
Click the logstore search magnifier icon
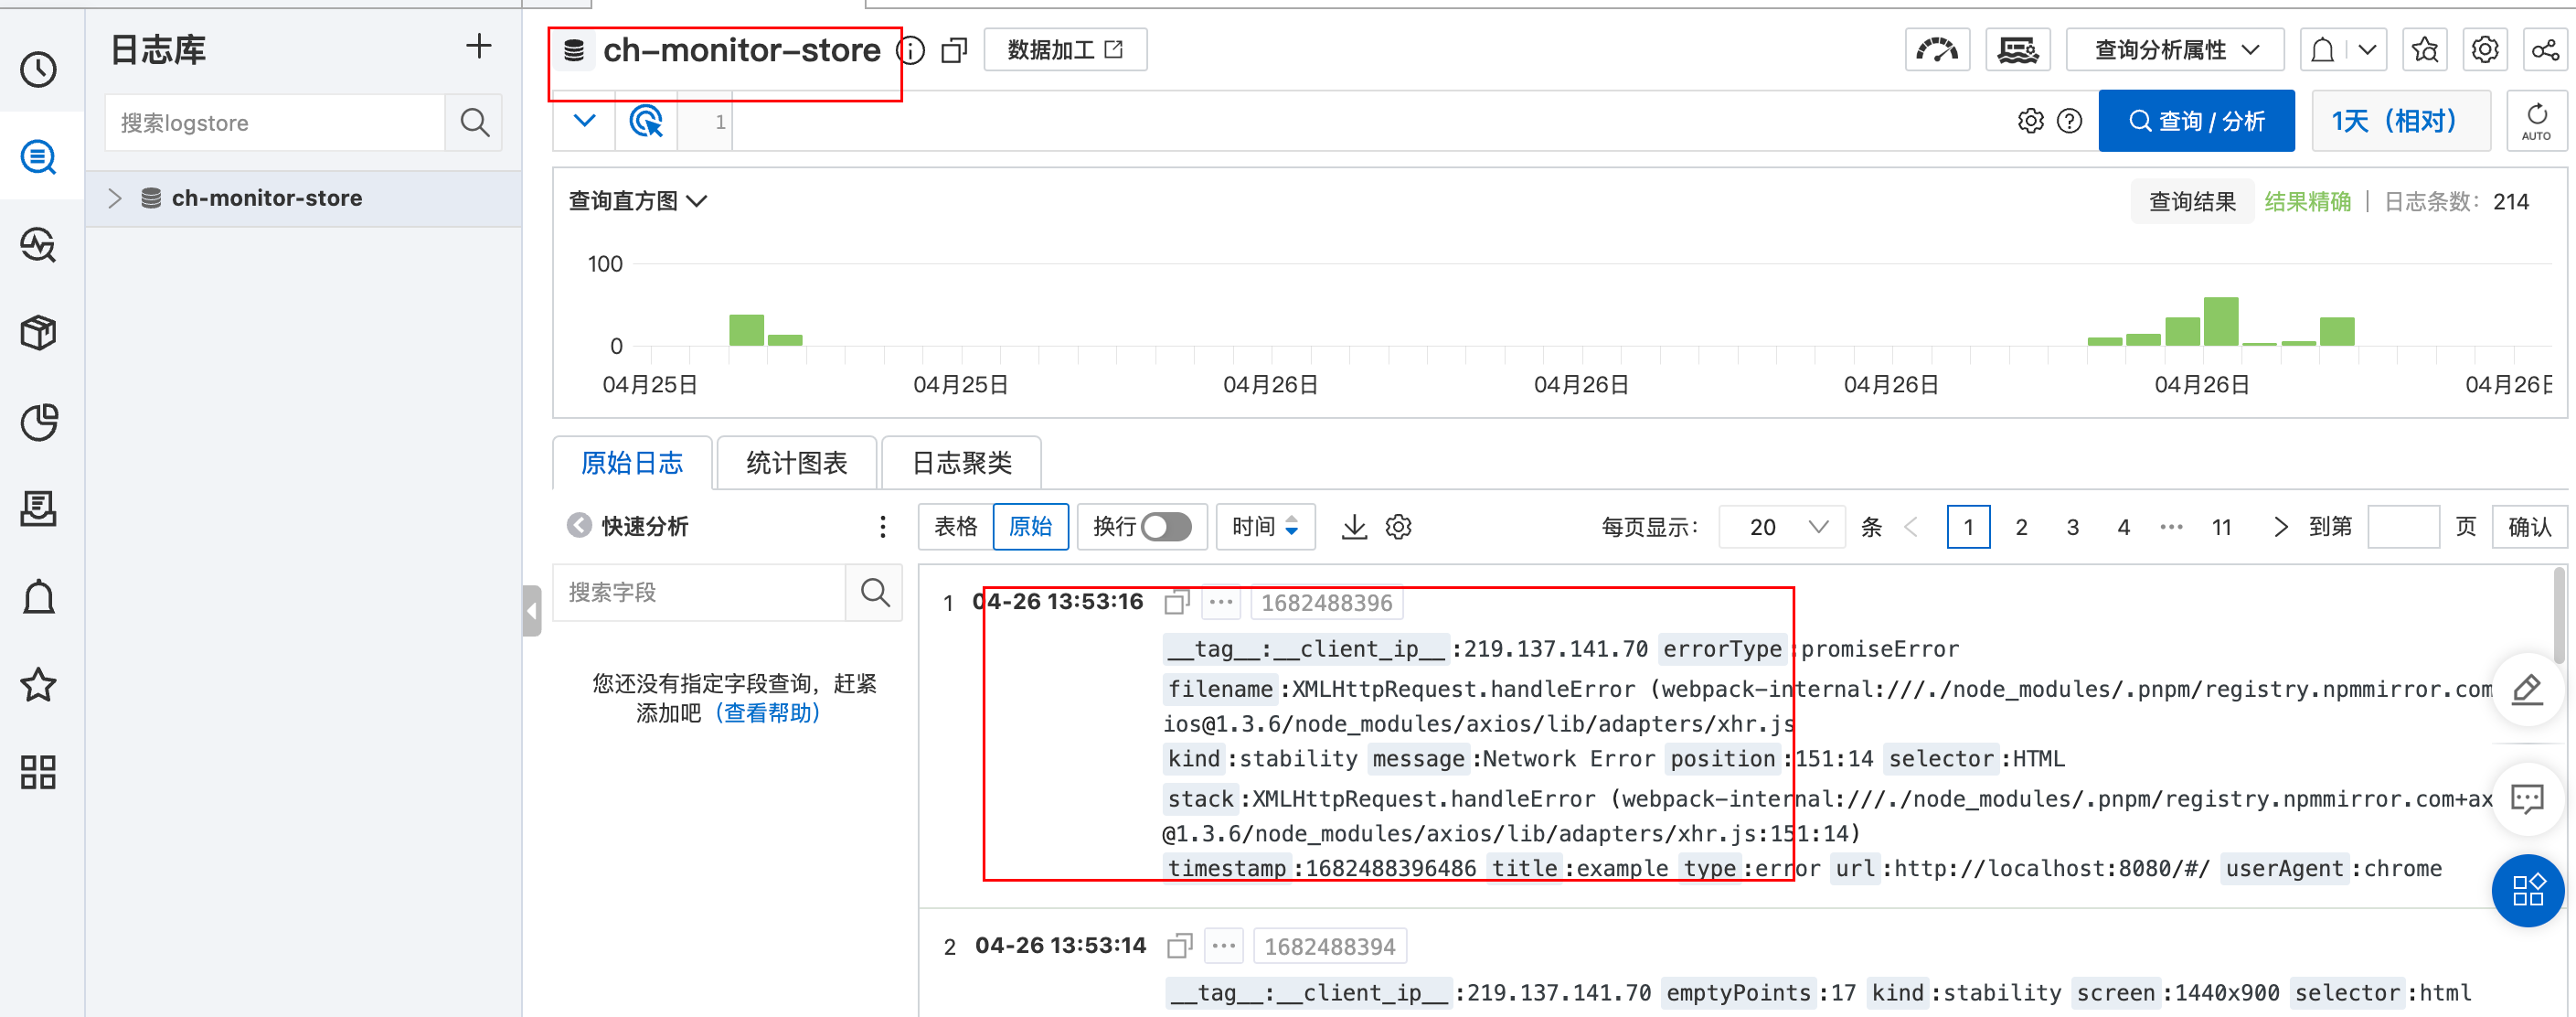pos(475,122)
